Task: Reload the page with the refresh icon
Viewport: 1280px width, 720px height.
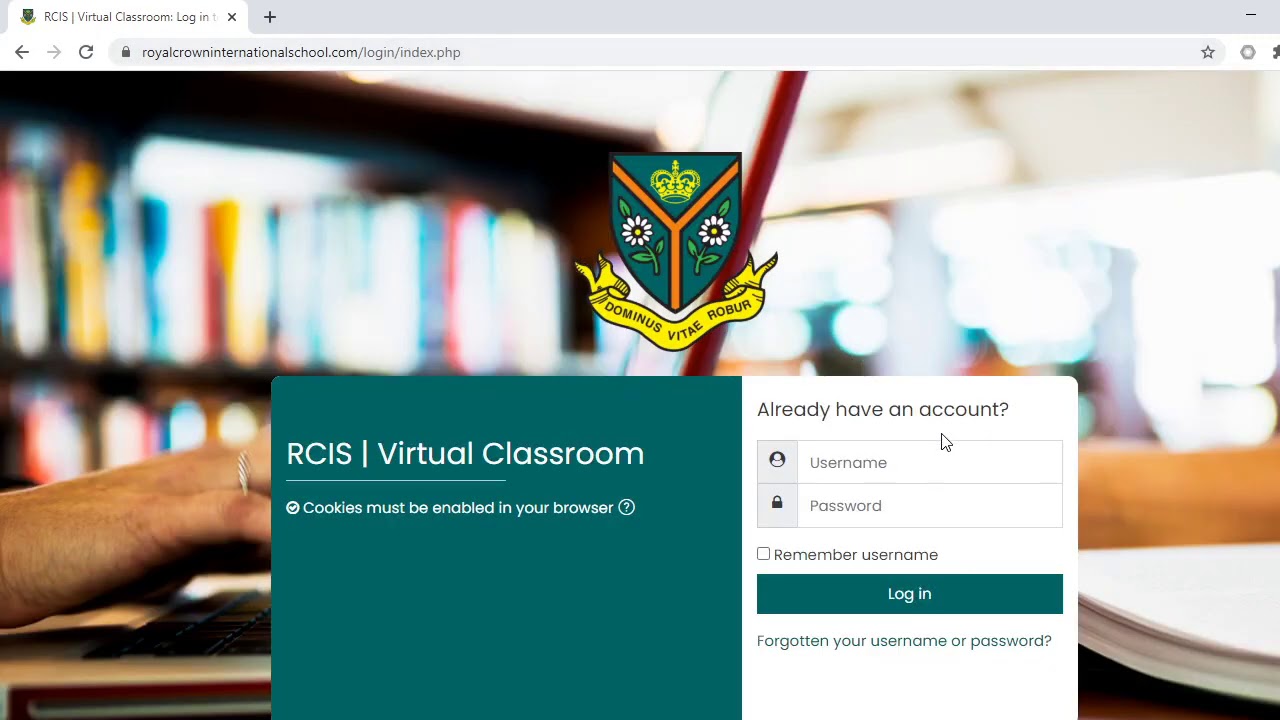Action: (x=86, y=52)
